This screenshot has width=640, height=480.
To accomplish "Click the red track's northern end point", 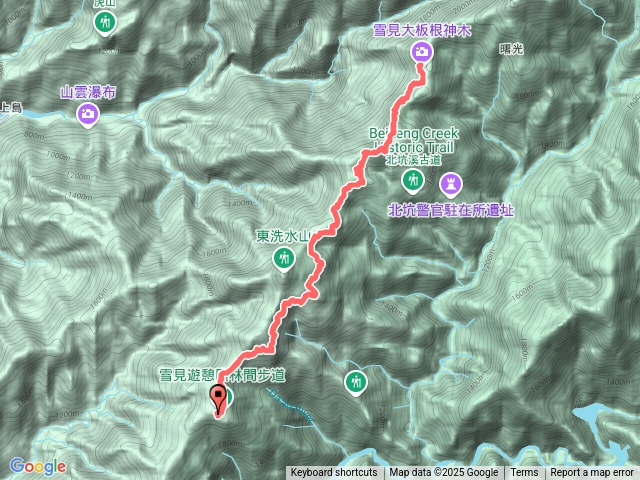I will tap(420, 66).
